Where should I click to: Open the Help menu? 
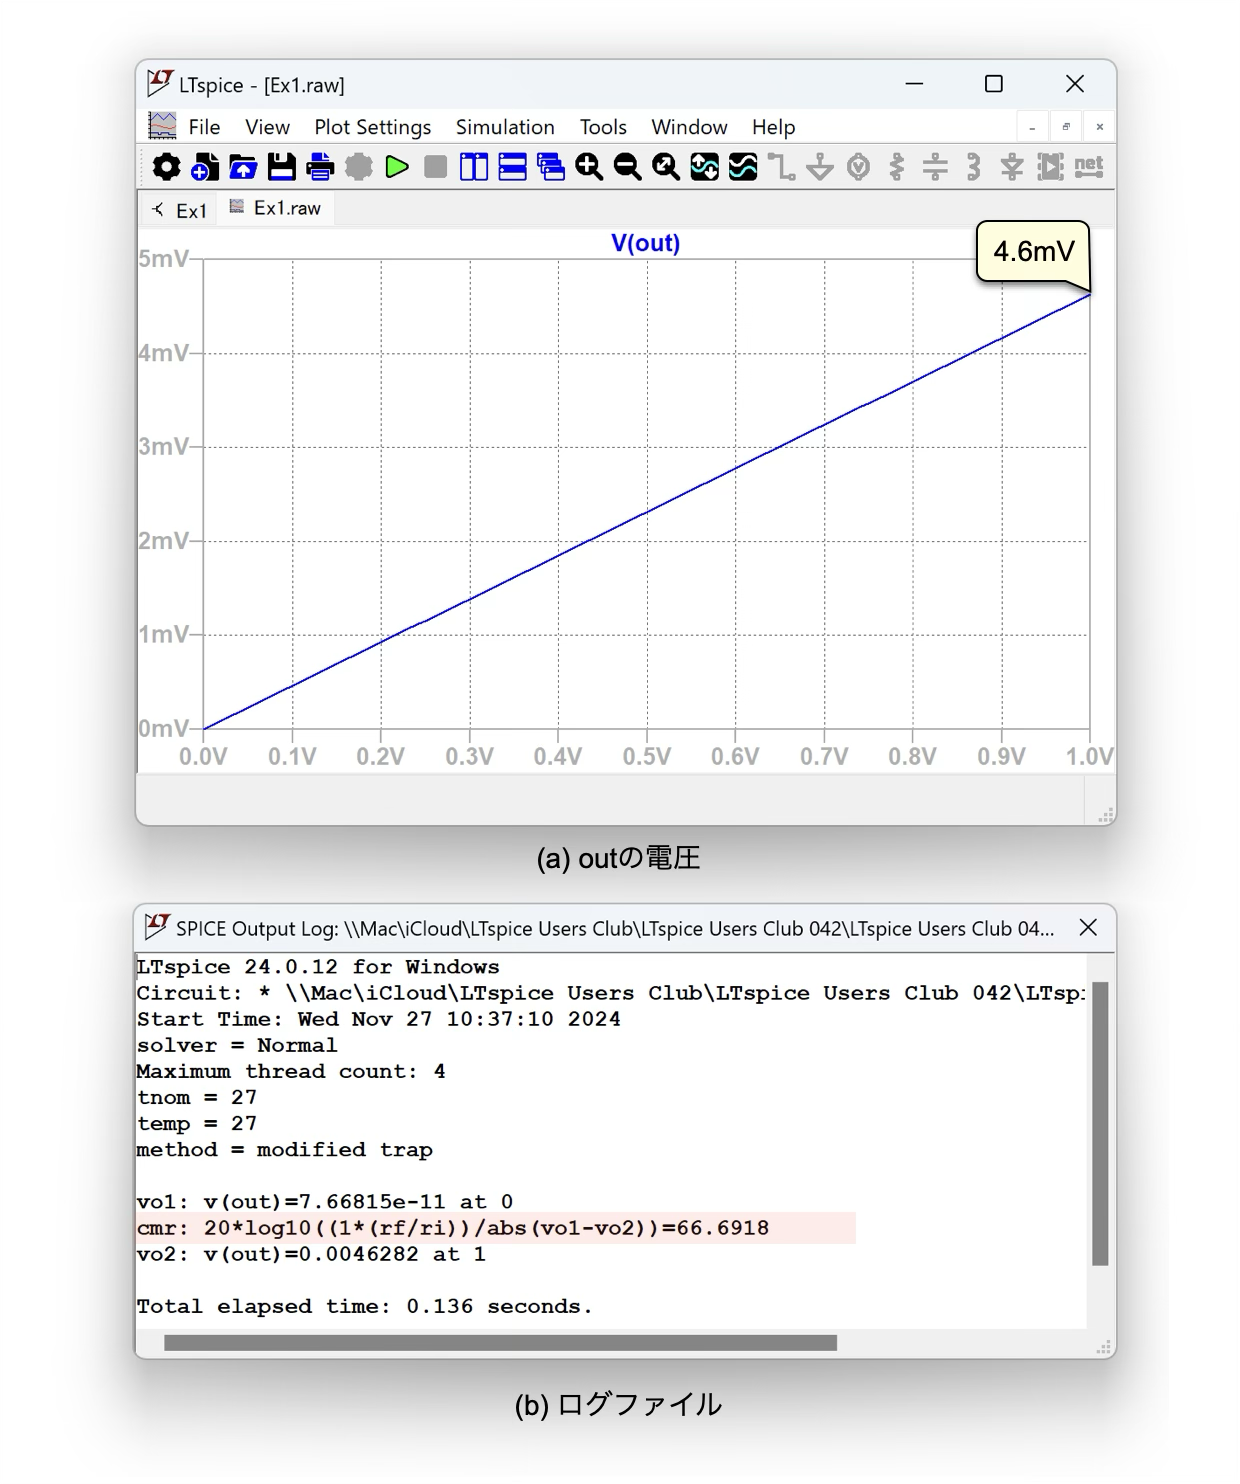(x=773, y=127)
